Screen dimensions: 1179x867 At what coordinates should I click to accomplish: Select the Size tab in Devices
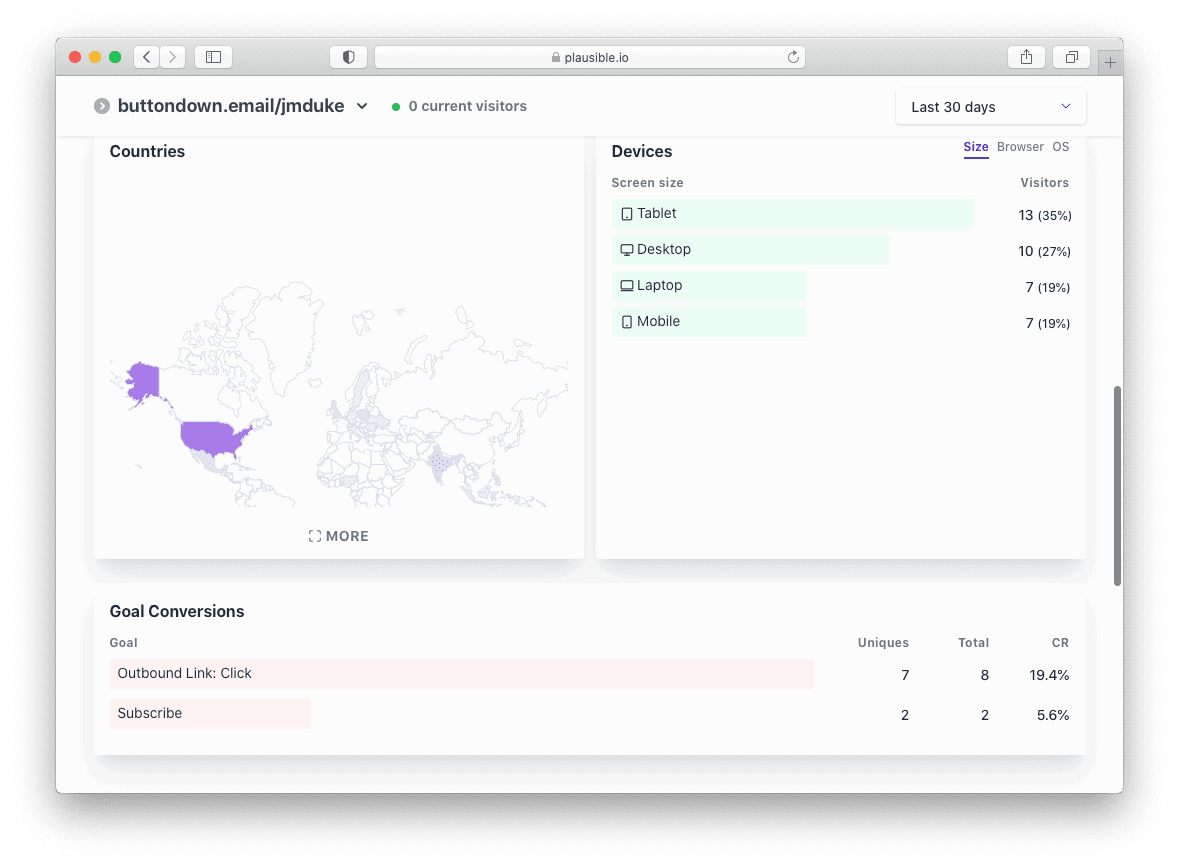pos(975,147)
